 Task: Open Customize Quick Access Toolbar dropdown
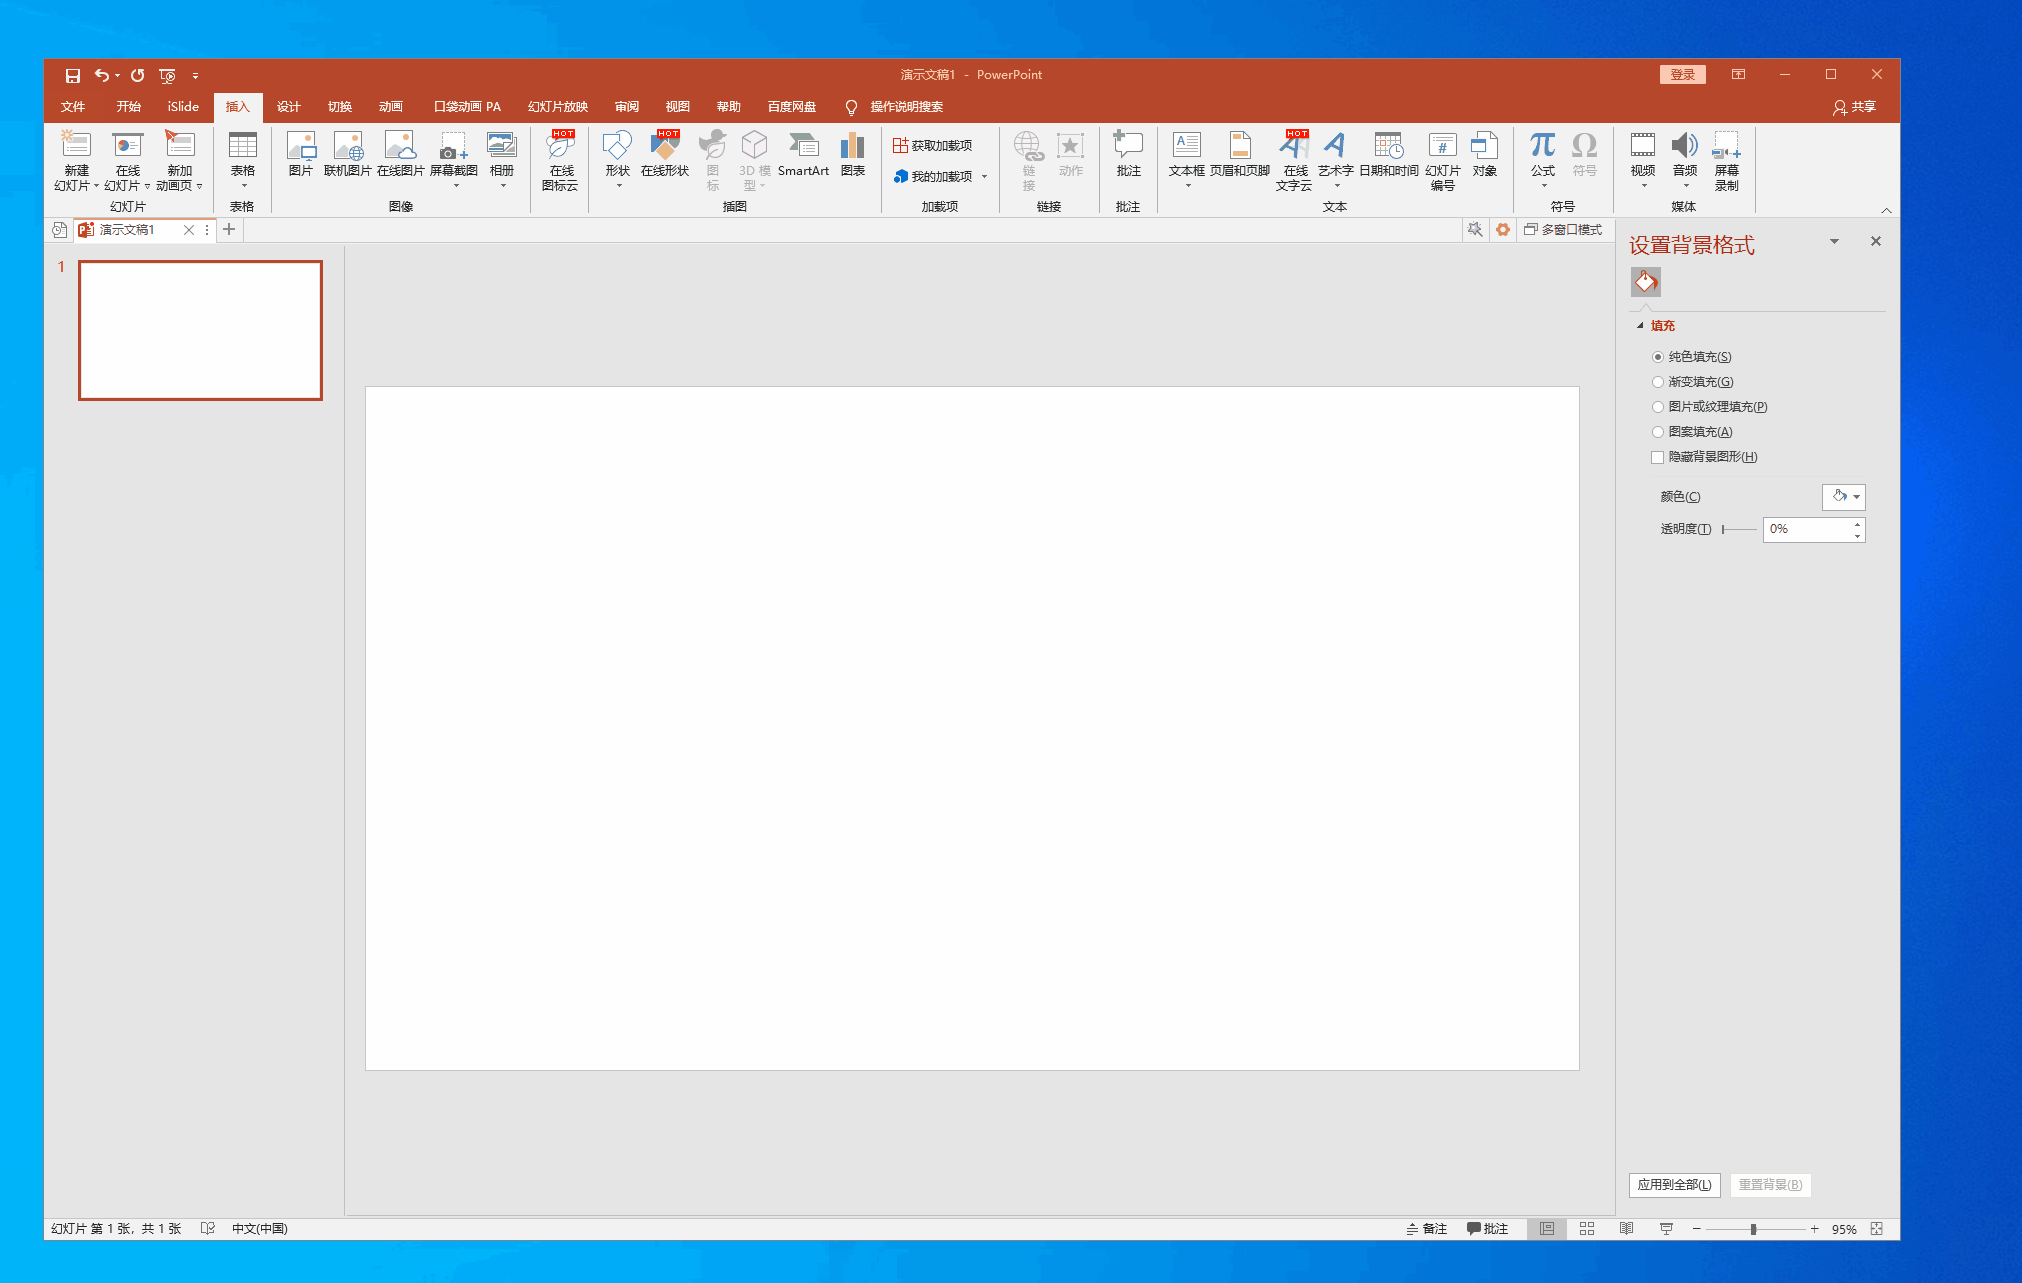[195, 75]
